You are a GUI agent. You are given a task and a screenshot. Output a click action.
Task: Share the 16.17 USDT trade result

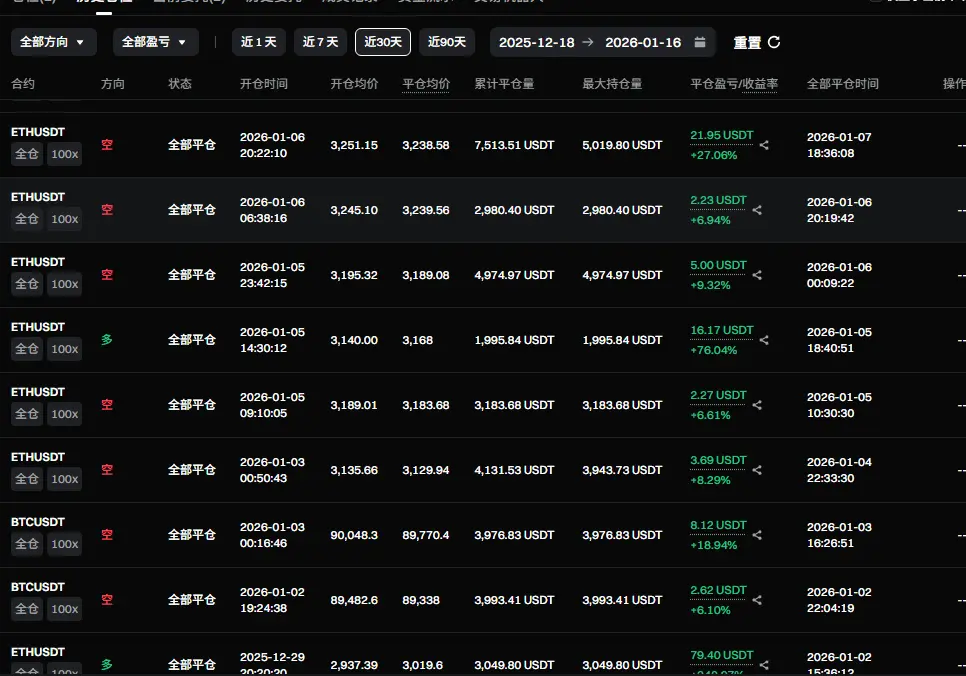[x=764, y=340]
